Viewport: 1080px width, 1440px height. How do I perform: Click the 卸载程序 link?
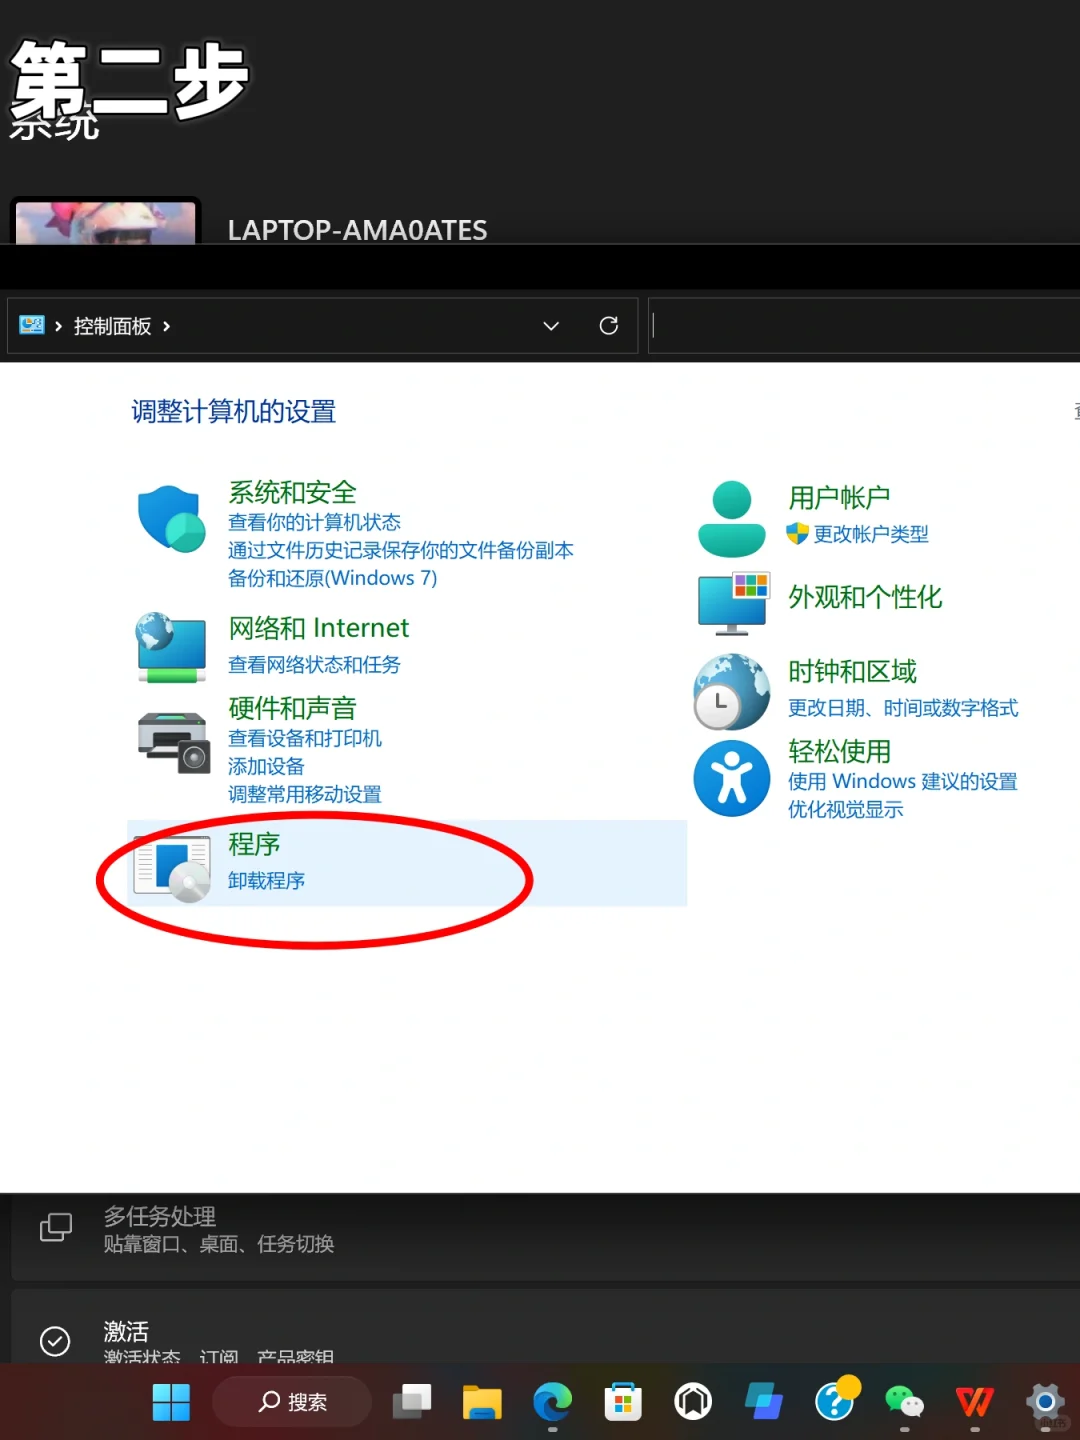tap(266, 880)
